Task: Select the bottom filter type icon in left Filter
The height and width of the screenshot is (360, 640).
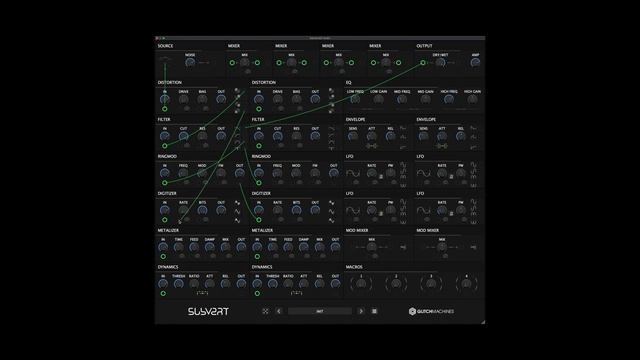Action: point(238,148)
